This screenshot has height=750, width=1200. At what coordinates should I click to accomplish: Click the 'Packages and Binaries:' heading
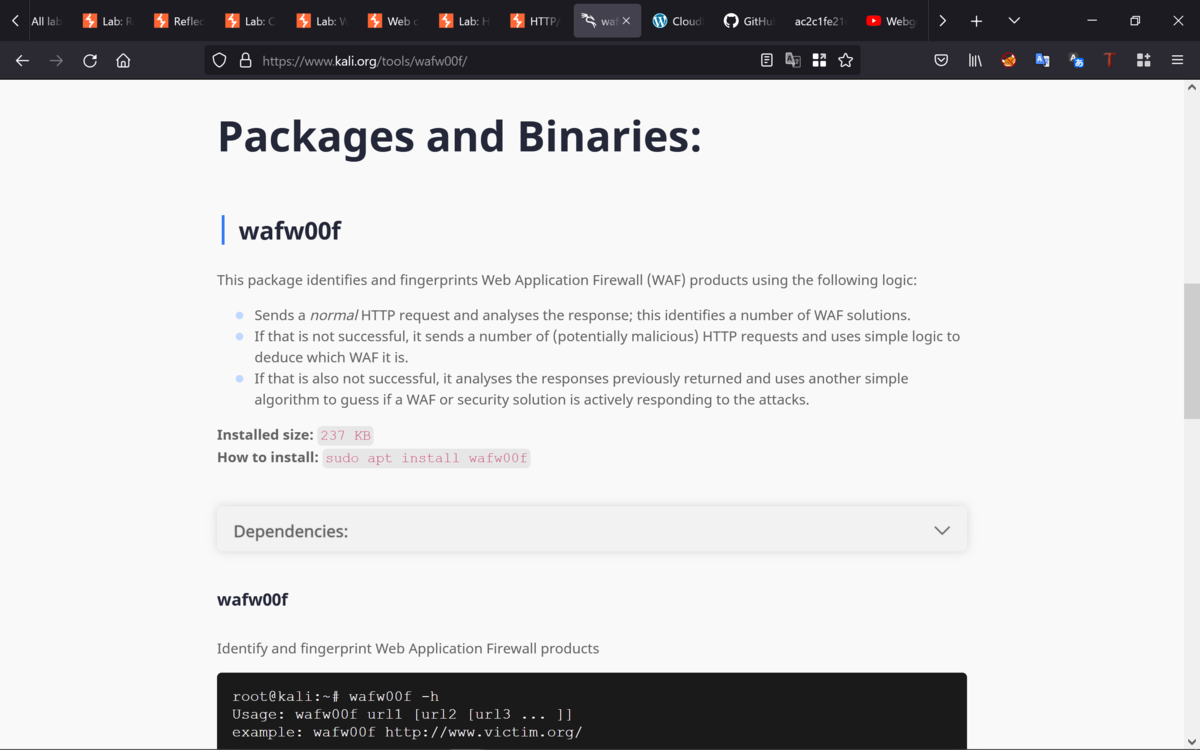tap(459, 136)
